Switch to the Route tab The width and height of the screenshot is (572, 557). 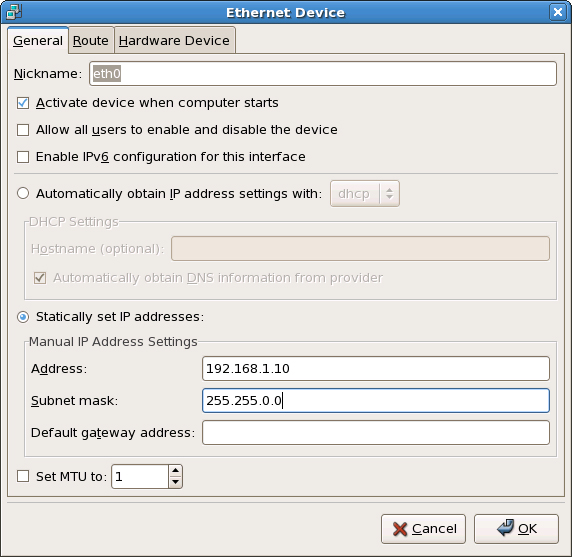(91, 40)
